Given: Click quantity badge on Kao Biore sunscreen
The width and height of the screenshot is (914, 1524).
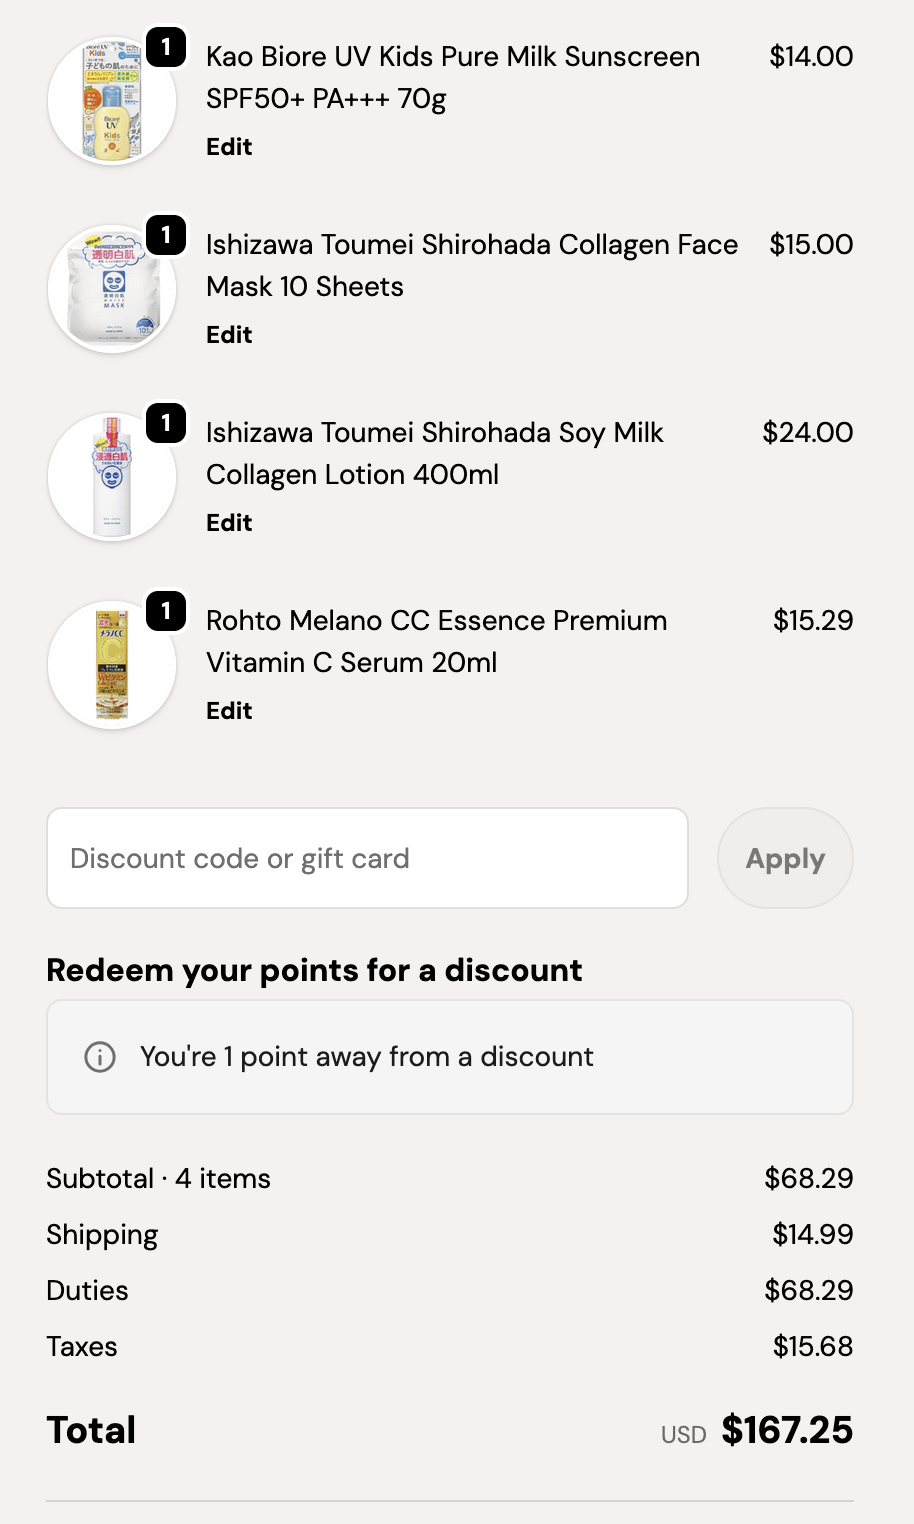Looking at the screenshot, I should click(166, 47).
